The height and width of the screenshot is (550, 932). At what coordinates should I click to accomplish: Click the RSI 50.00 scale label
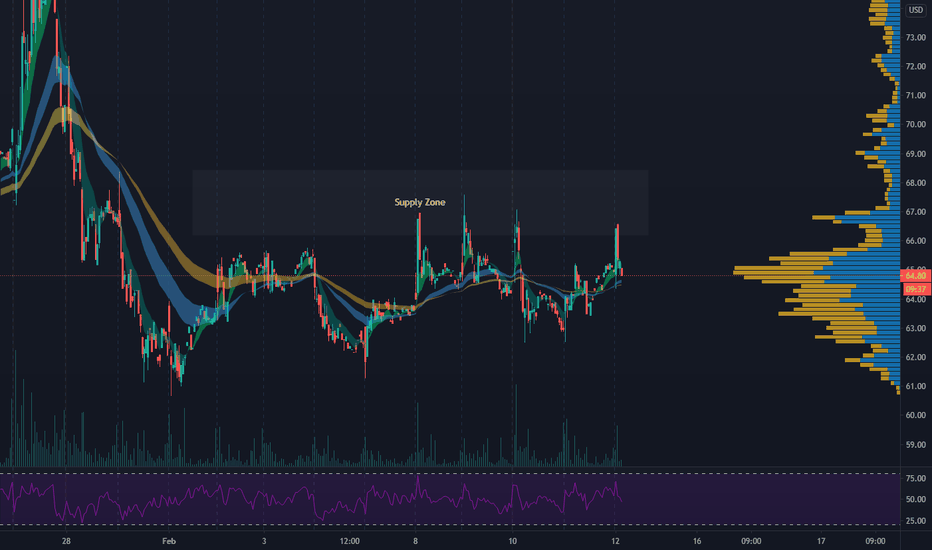coord(916,499)
